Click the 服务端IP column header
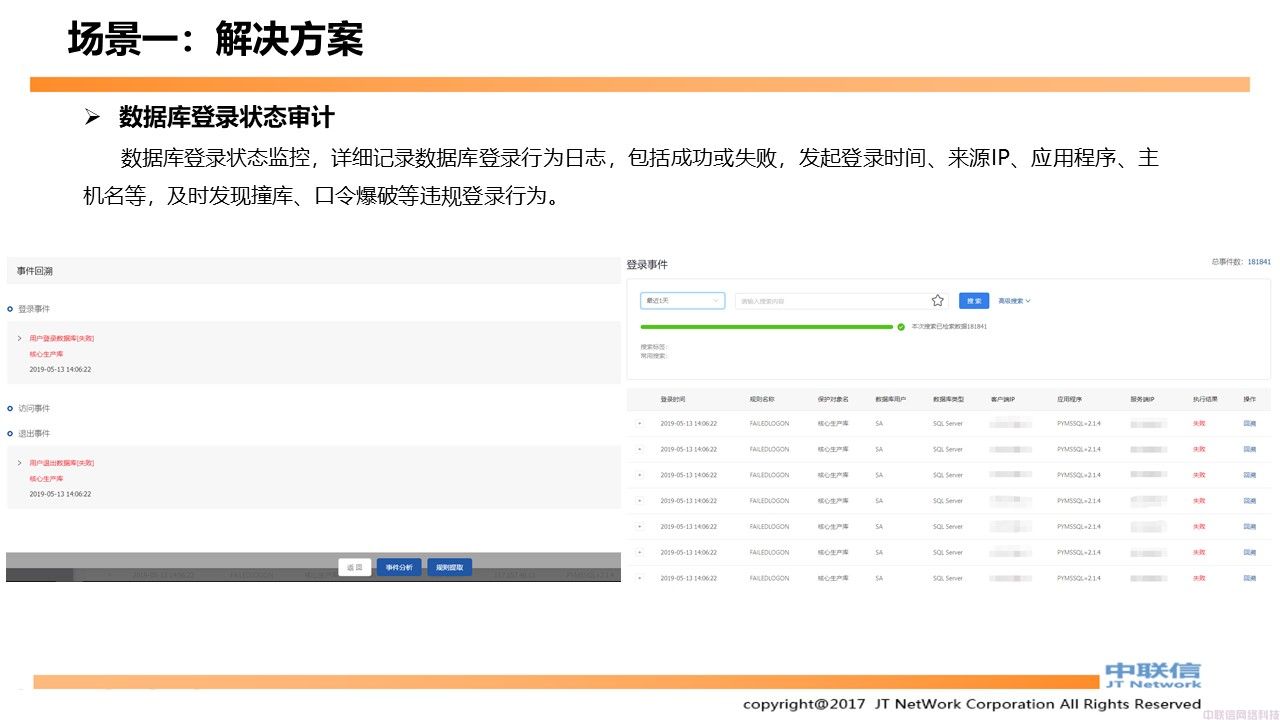 coord(1143,399)
